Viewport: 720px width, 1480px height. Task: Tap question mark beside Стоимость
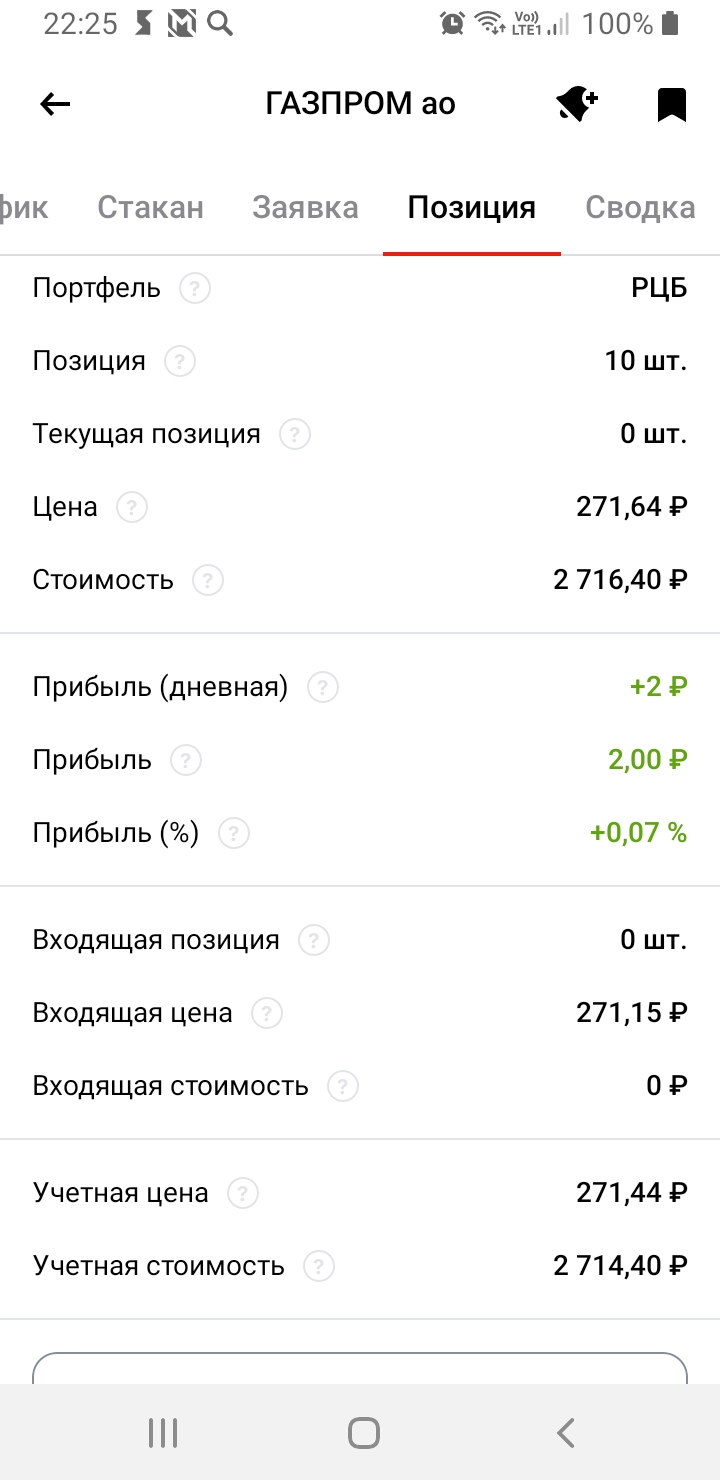[208, 580]
